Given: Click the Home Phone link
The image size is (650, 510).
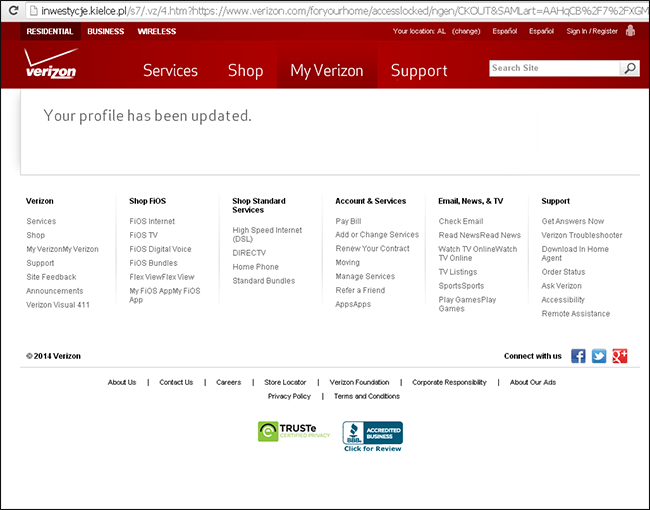Looking at the screenshot, I should click(255, 267).
